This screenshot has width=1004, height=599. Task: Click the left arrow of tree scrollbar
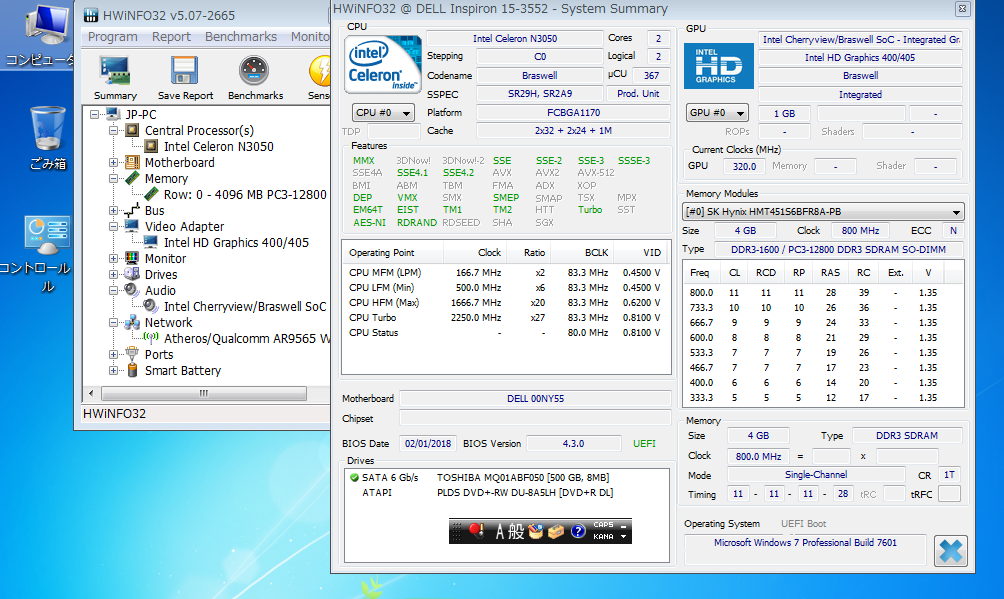[x=91, y=393]
